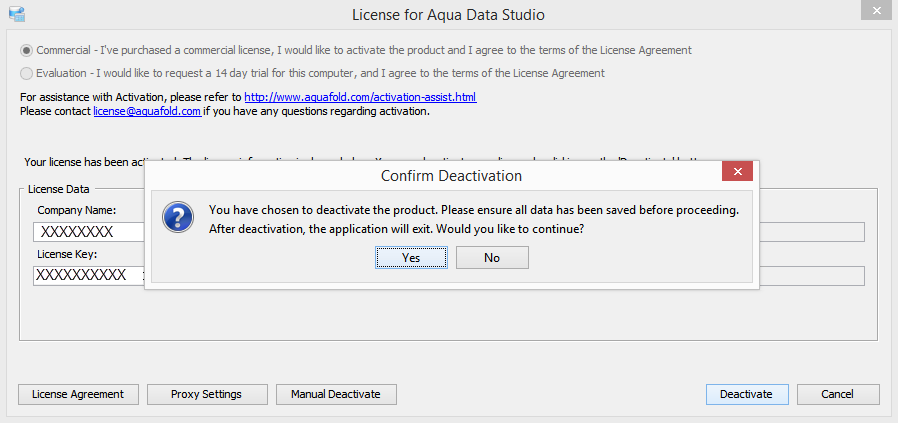This screenshot has height=423, width=898.
Task: Click the Aqua Data Studio window icon
Action: pyautogui.click(x=15, y=14)
